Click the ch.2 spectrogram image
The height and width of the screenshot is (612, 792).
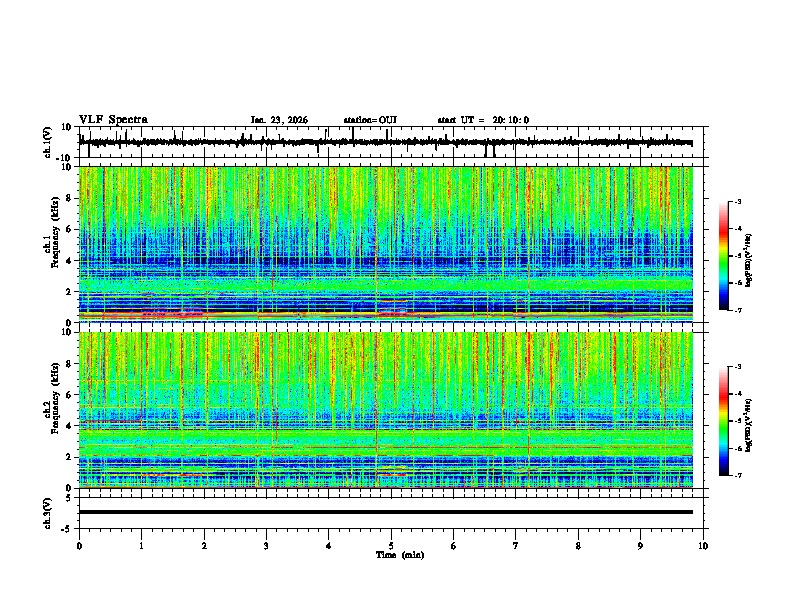coord(386,410)
